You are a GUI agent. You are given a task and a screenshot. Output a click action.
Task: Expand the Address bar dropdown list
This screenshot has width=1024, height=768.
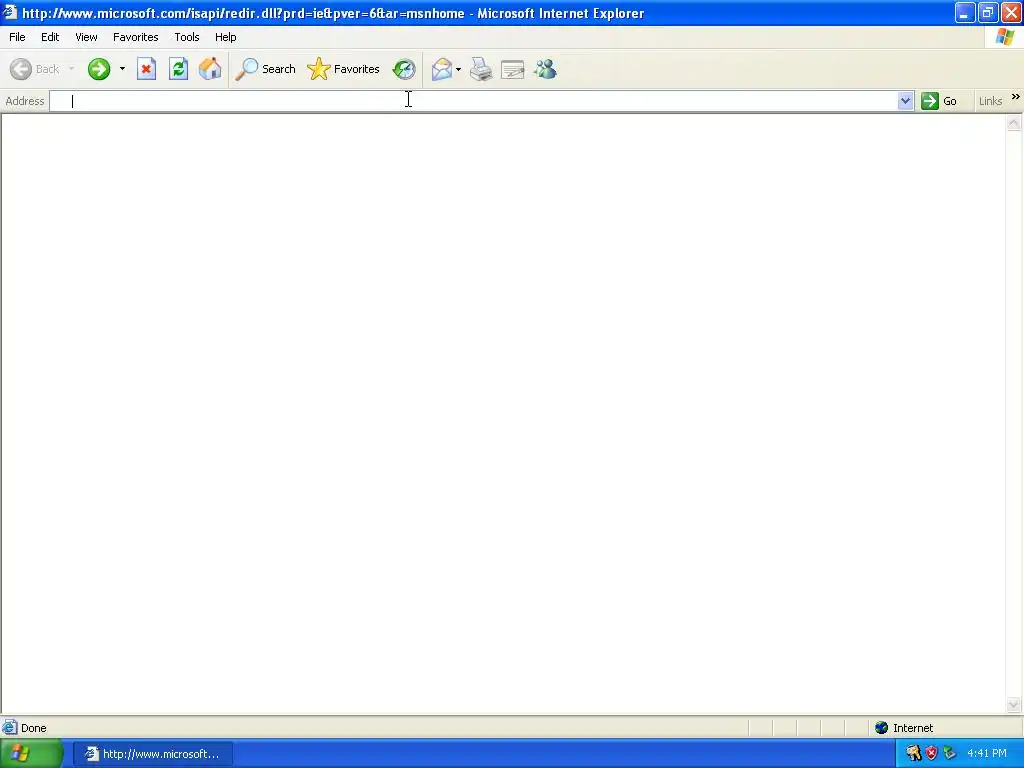click(905, 101)
